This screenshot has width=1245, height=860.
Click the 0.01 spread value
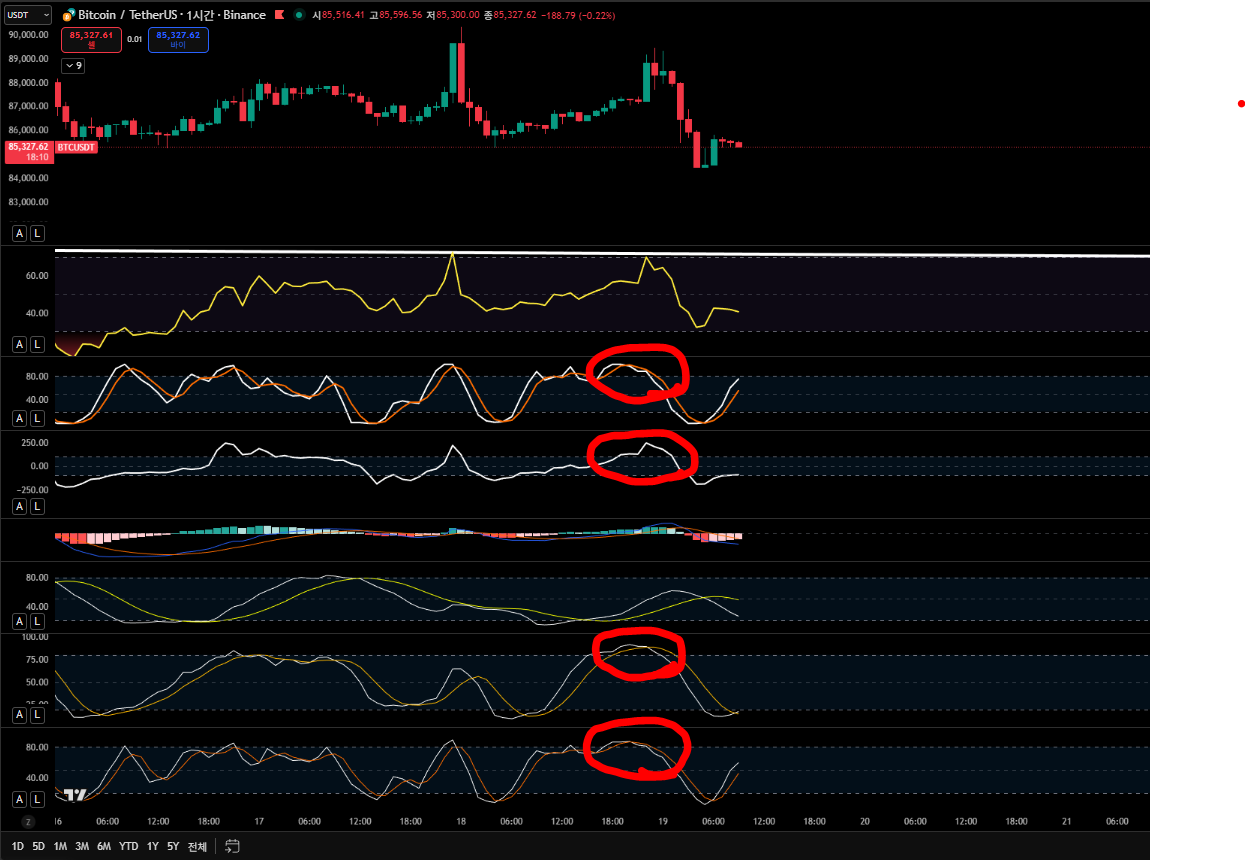click(x=134, y=40)
